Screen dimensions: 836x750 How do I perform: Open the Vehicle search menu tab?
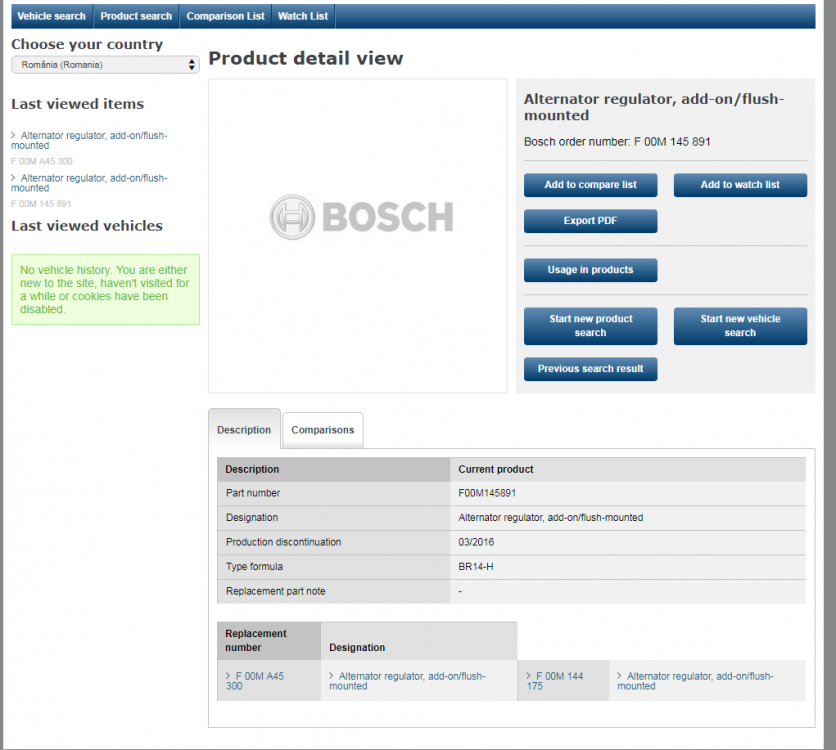point(51,16)
